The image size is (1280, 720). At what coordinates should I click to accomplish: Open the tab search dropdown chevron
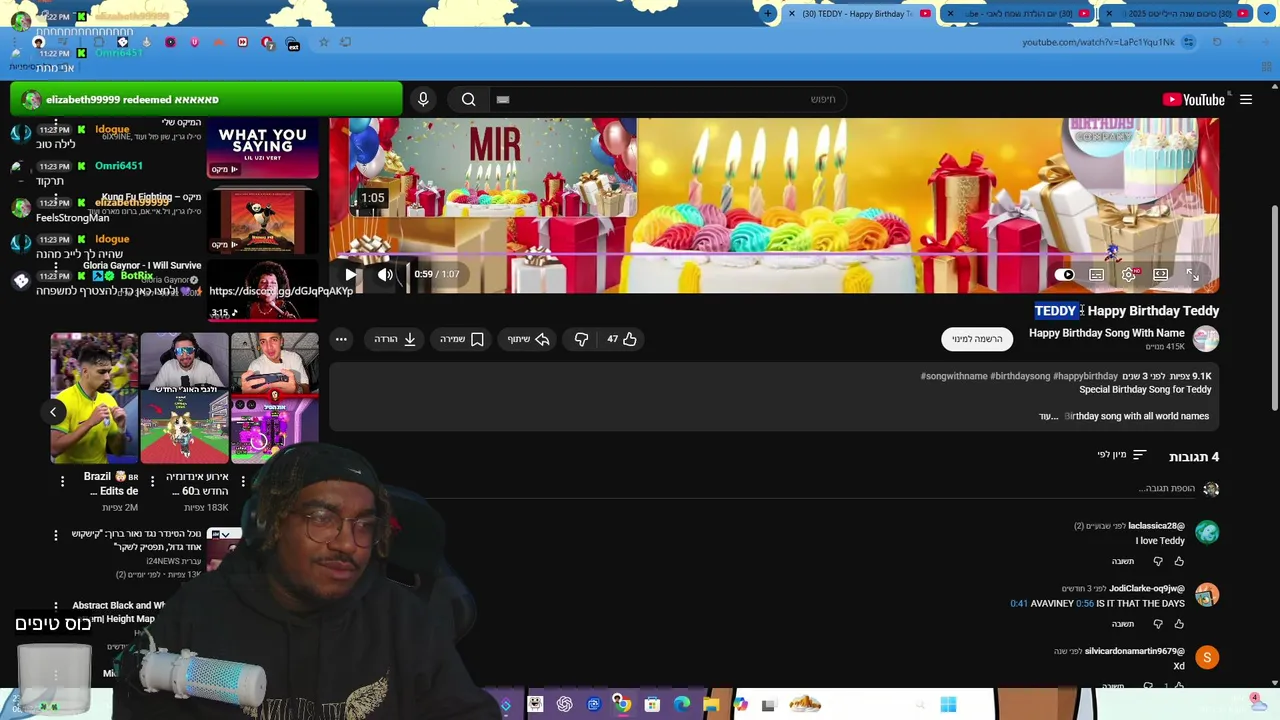(x=1269, y=14)
